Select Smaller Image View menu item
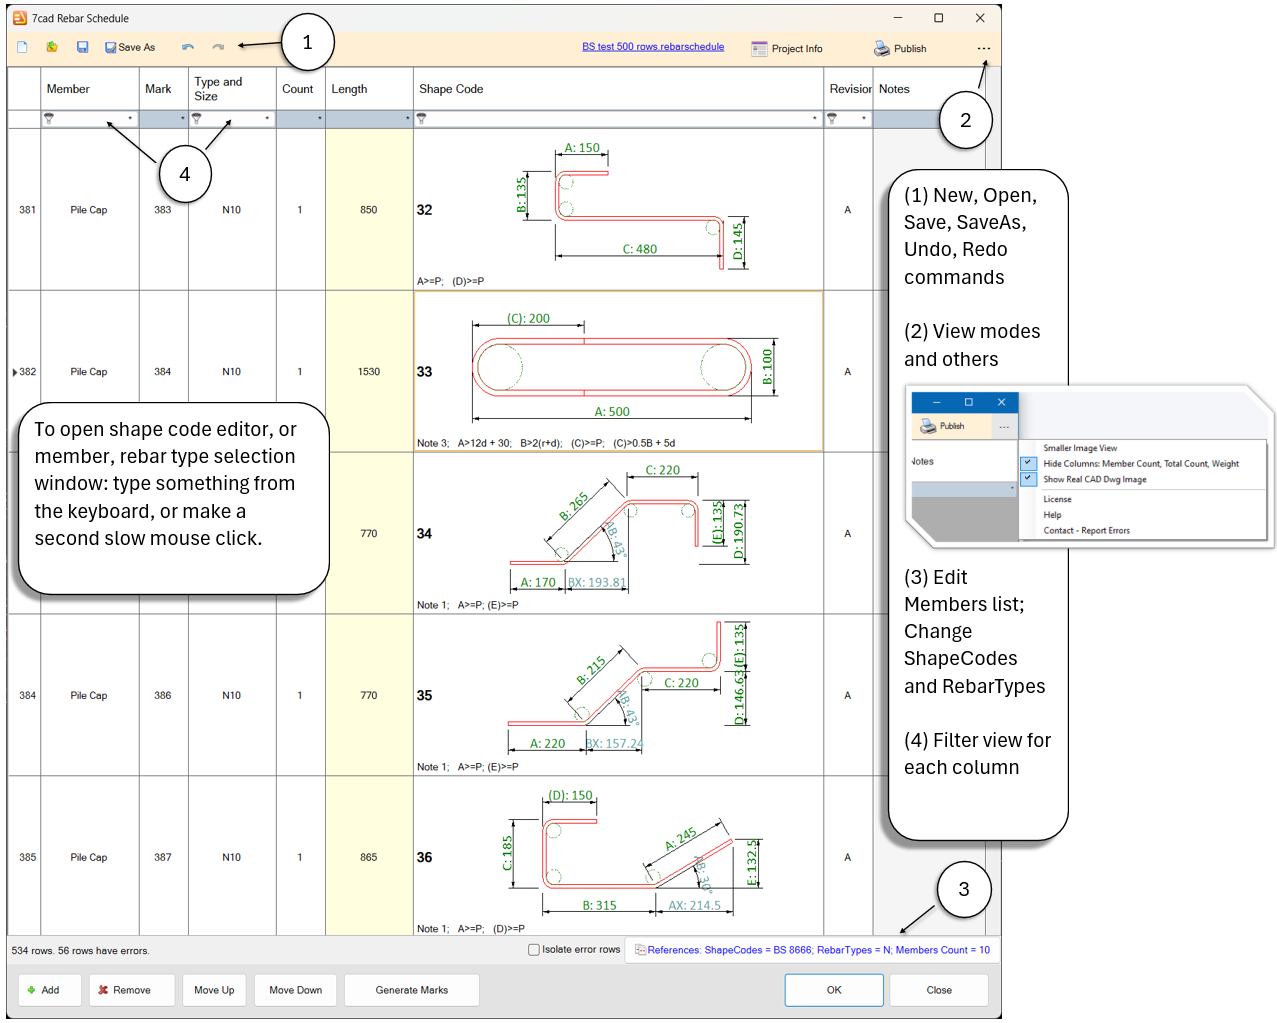 click(x=1080, y=448)
